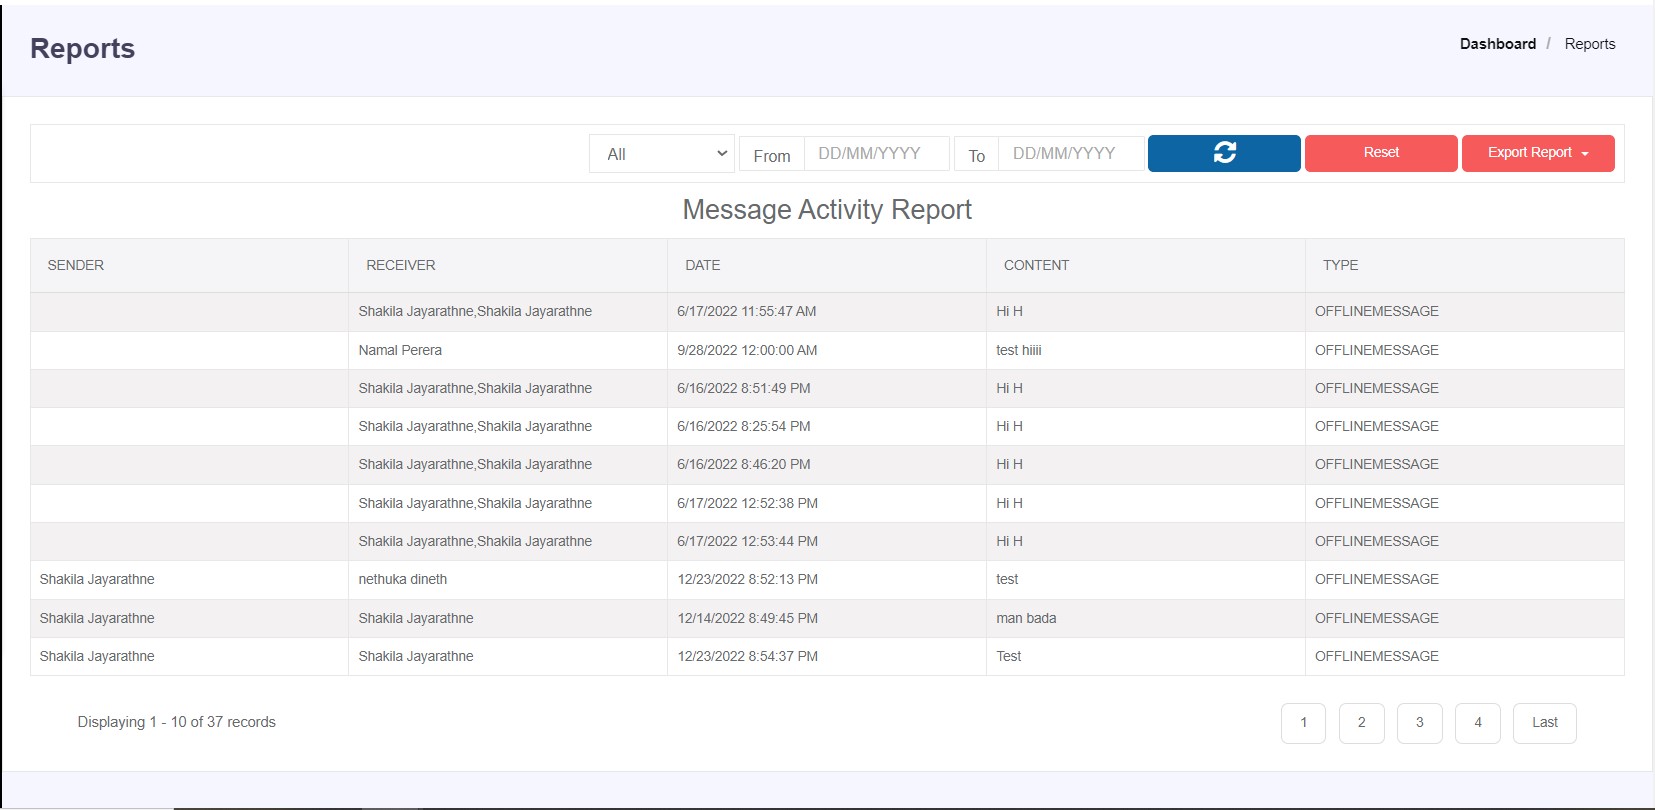Click the From label
The width and height of the screenshot is (1655, 810).
tap(772, 155)
